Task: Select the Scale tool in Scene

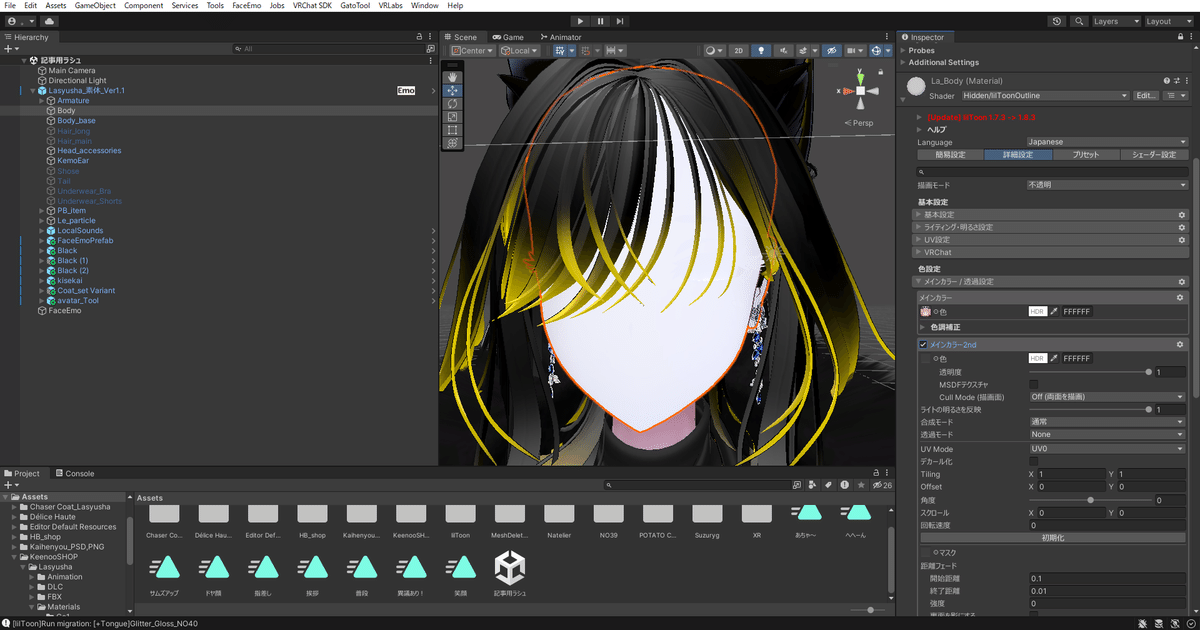Action: point(452,117)
